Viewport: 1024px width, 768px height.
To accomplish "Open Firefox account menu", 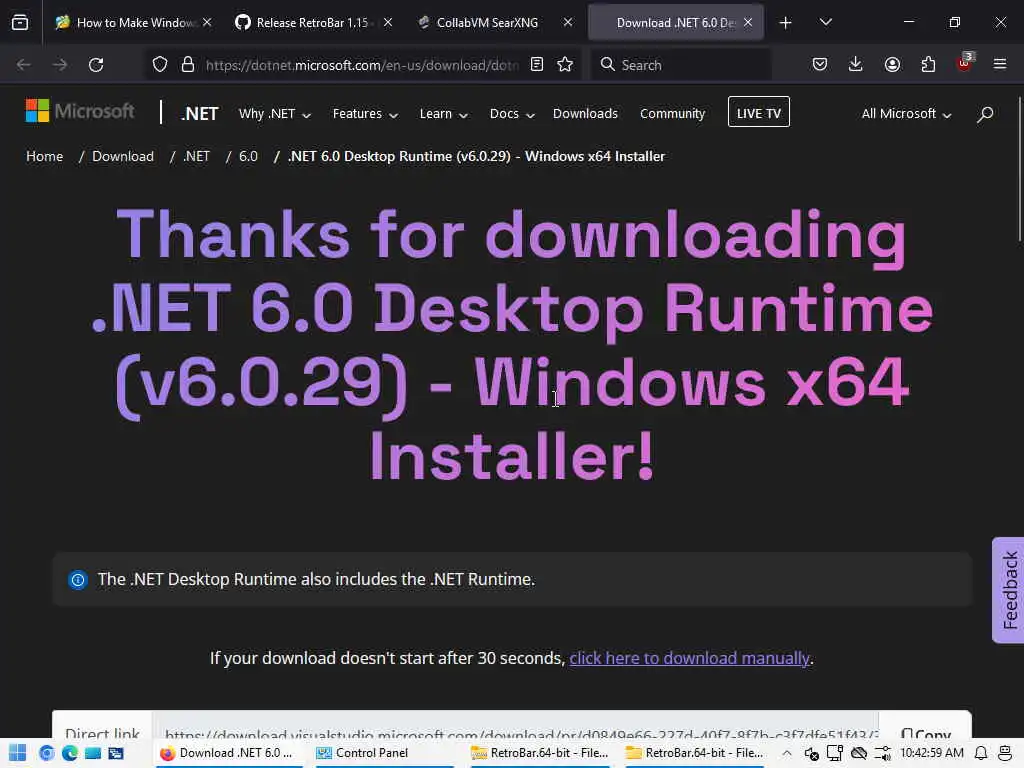I will (892, 65).
